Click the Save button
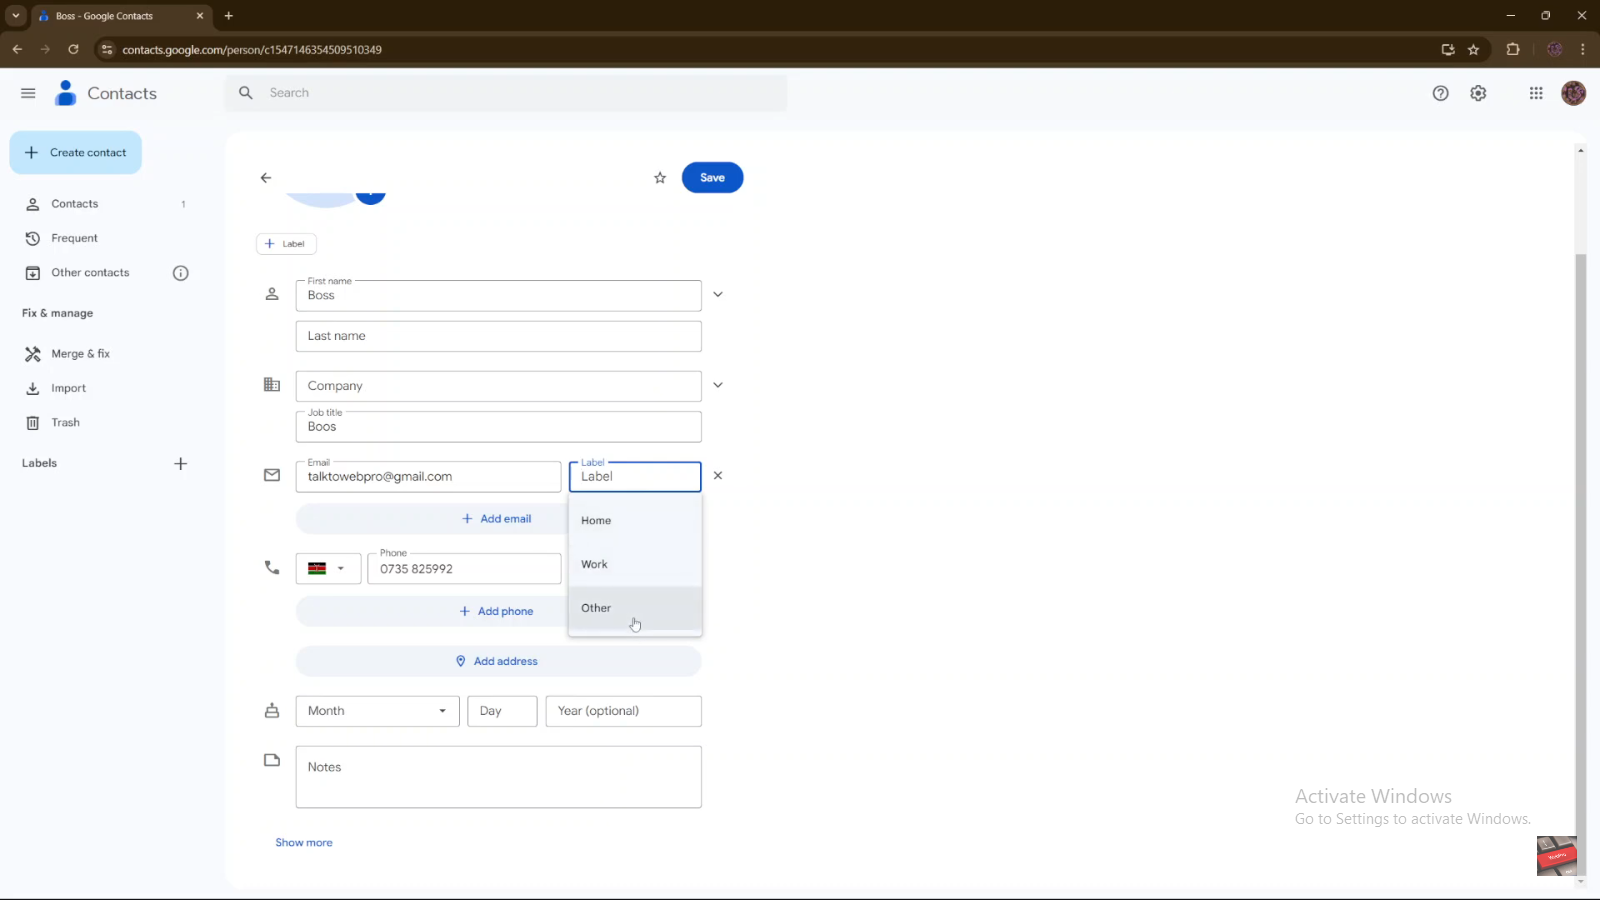Viewport: 1600px width, 900px height. point(712,178)
